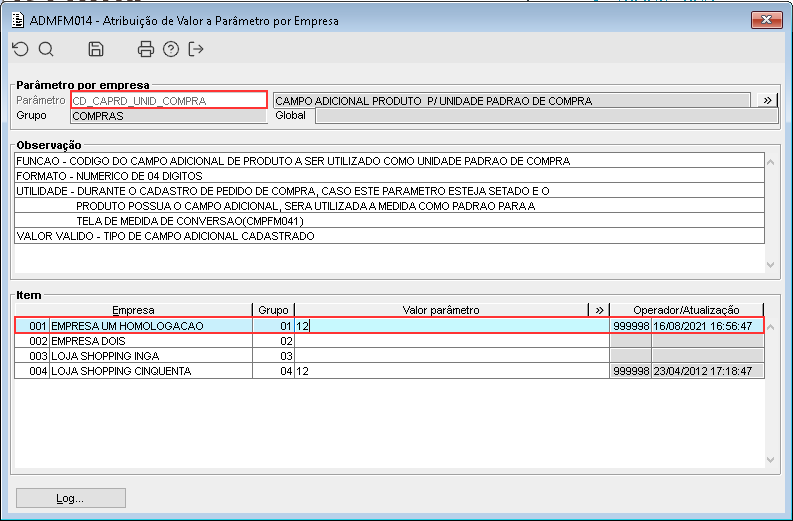This screenshot has width=793, height=521.
Task: Click the empty Global field
Action: (x=546, y=116)
